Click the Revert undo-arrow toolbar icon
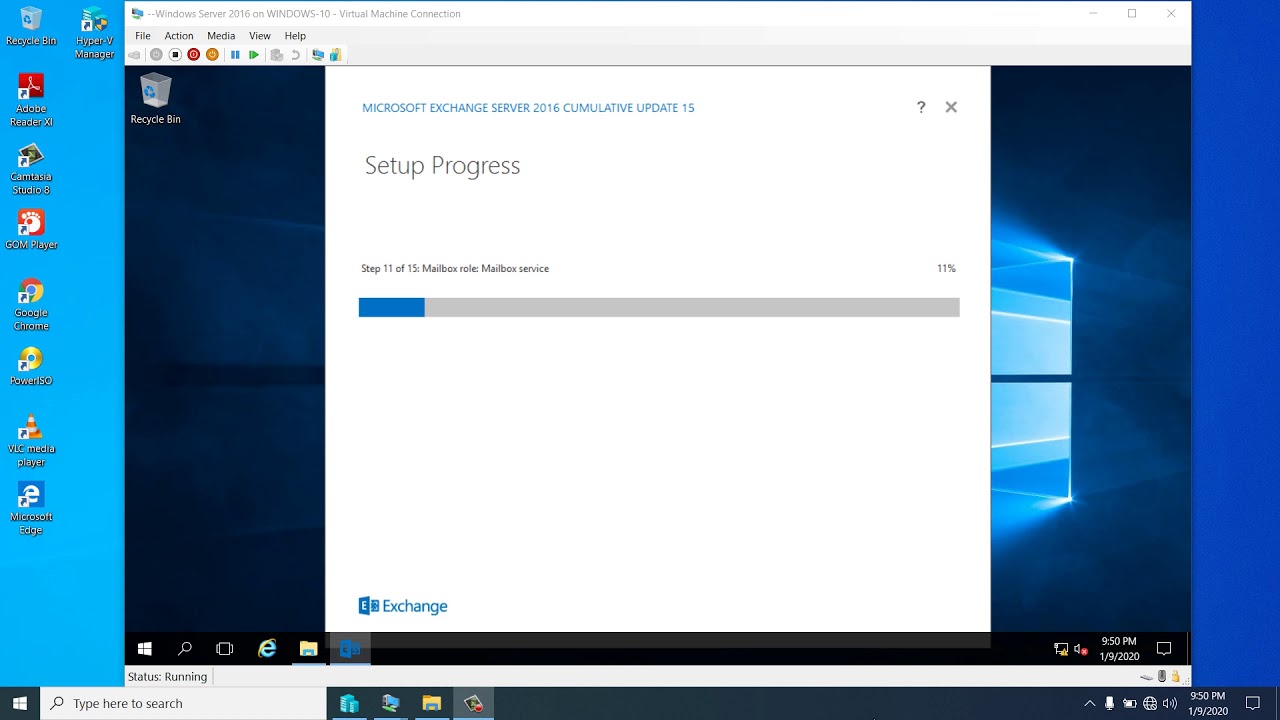This screenshot has width=1280, height=720. point(295,55)
